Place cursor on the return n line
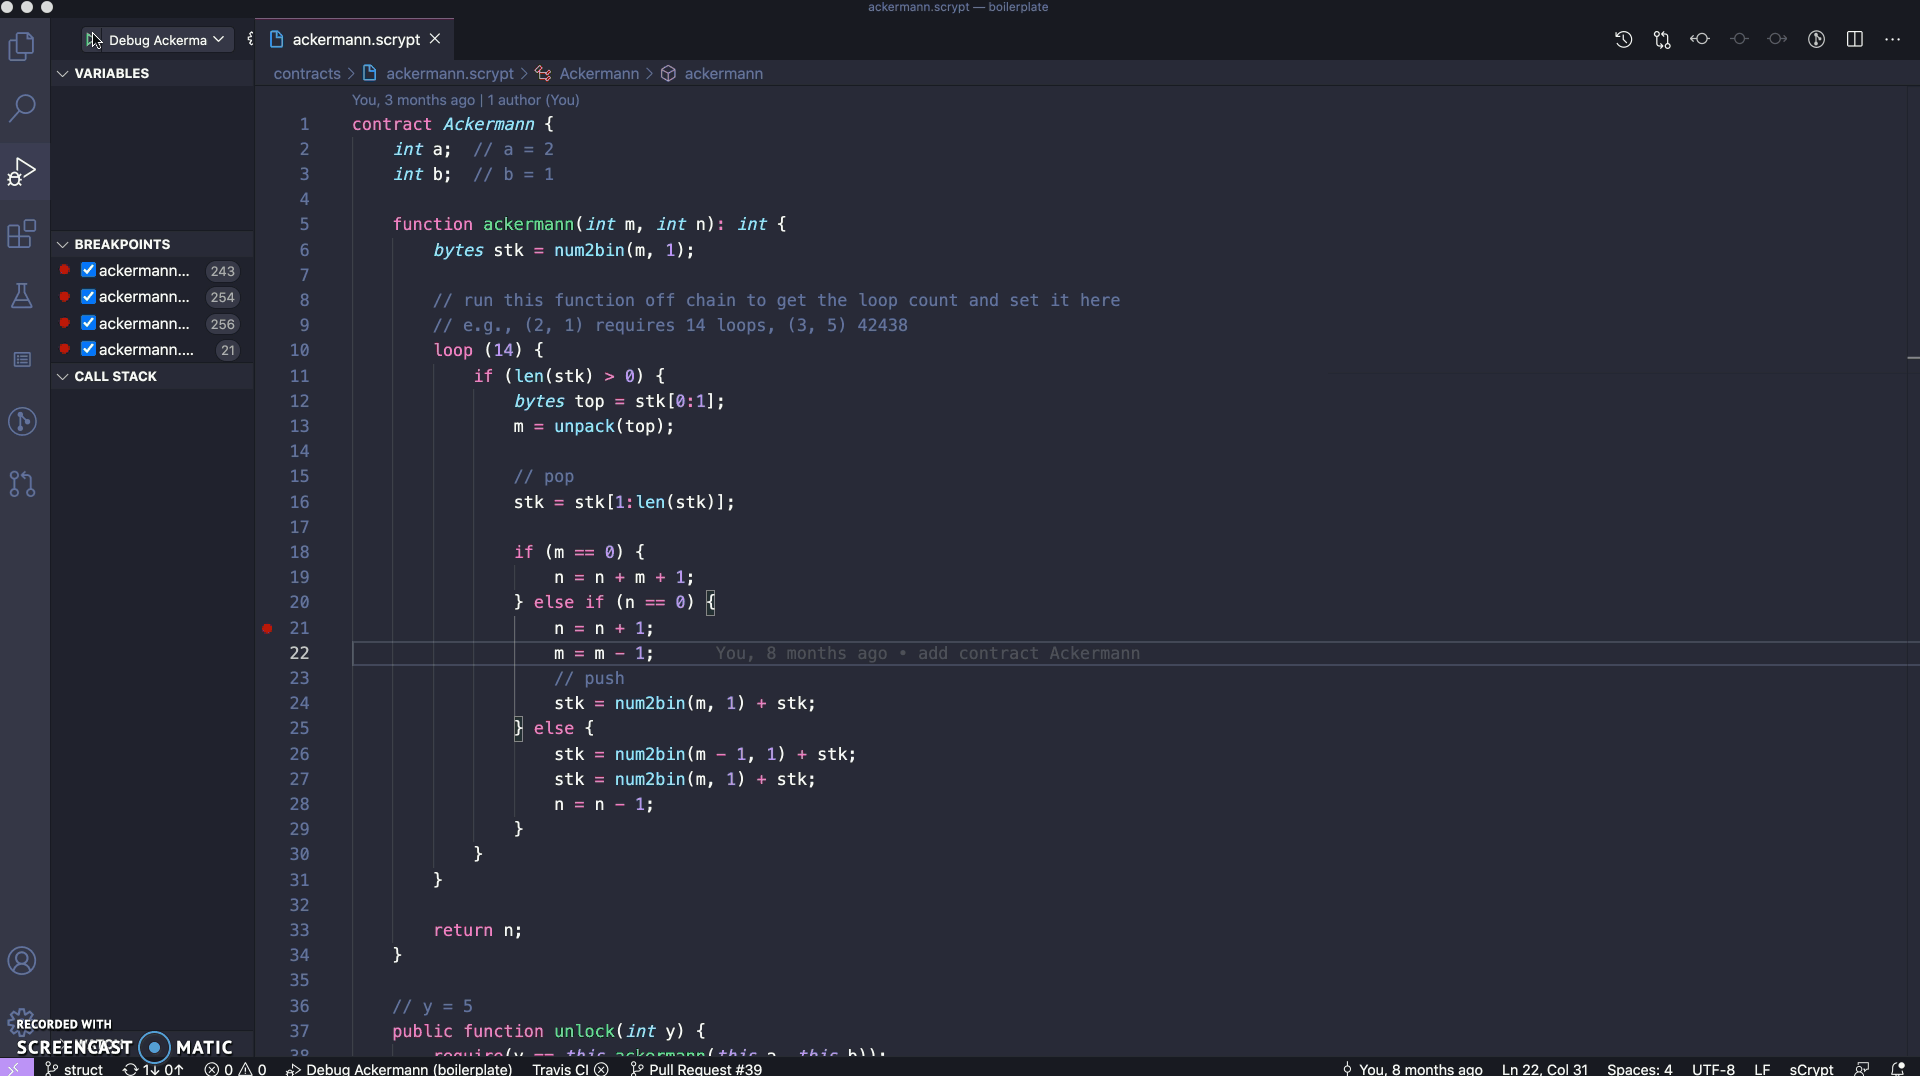 tap(477, 930)
